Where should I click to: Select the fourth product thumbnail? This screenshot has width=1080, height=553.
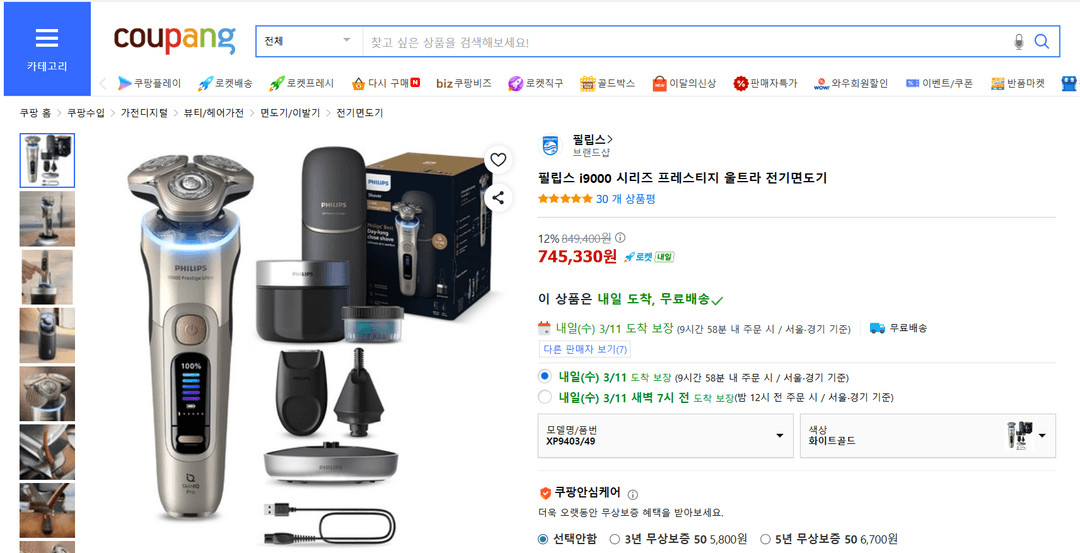pyautogui.click(x=48, y=335)
